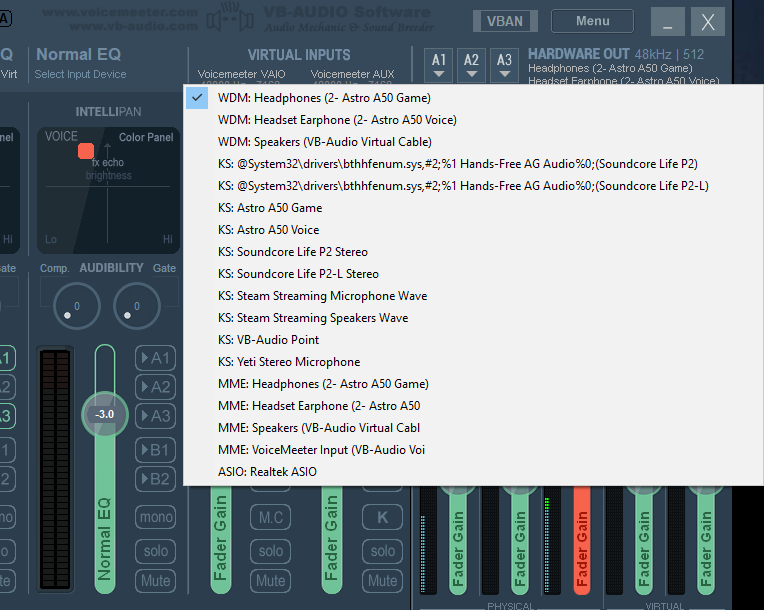Toggle A2 bus routing on Normal EQ strip

(x=155, y=387)
